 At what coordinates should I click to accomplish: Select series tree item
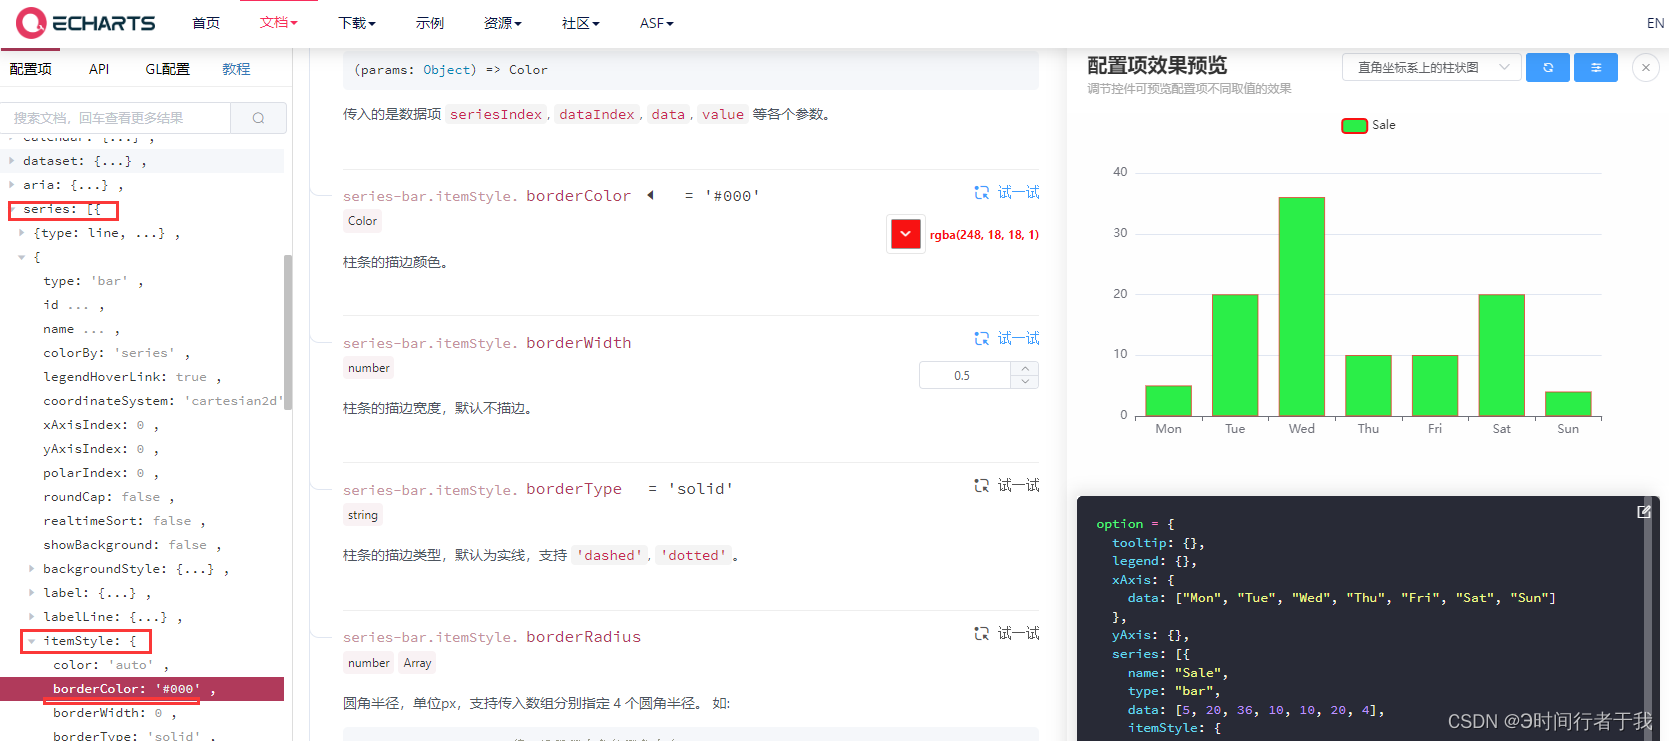[62, 209]
